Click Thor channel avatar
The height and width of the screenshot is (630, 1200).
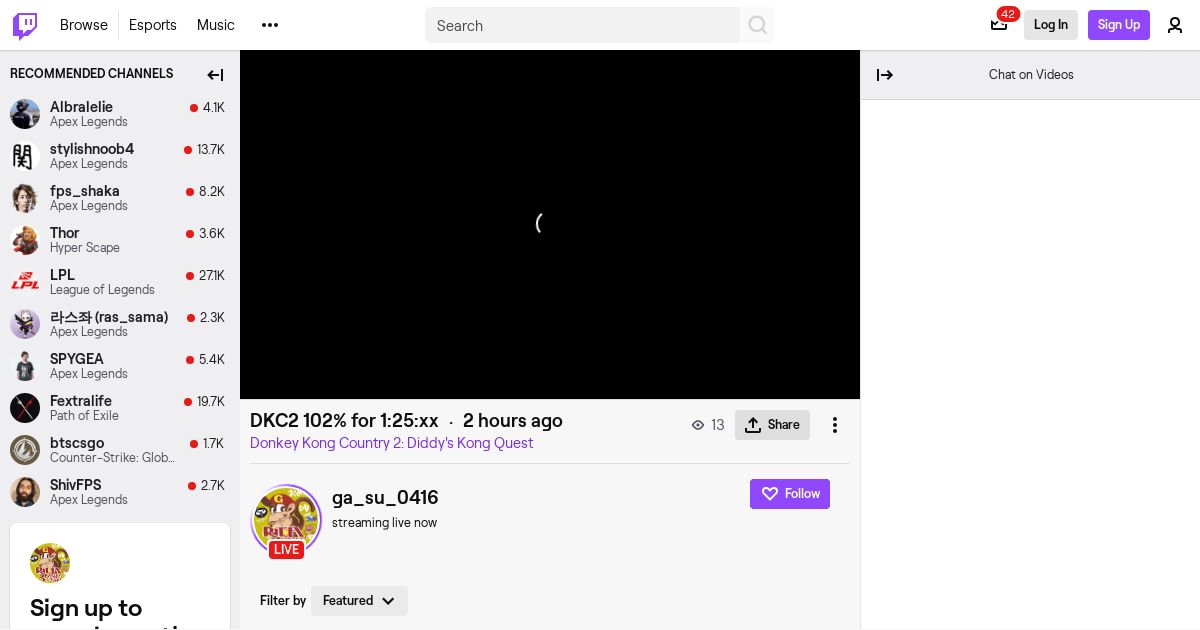pyautogui.click(x=25, y=240)
